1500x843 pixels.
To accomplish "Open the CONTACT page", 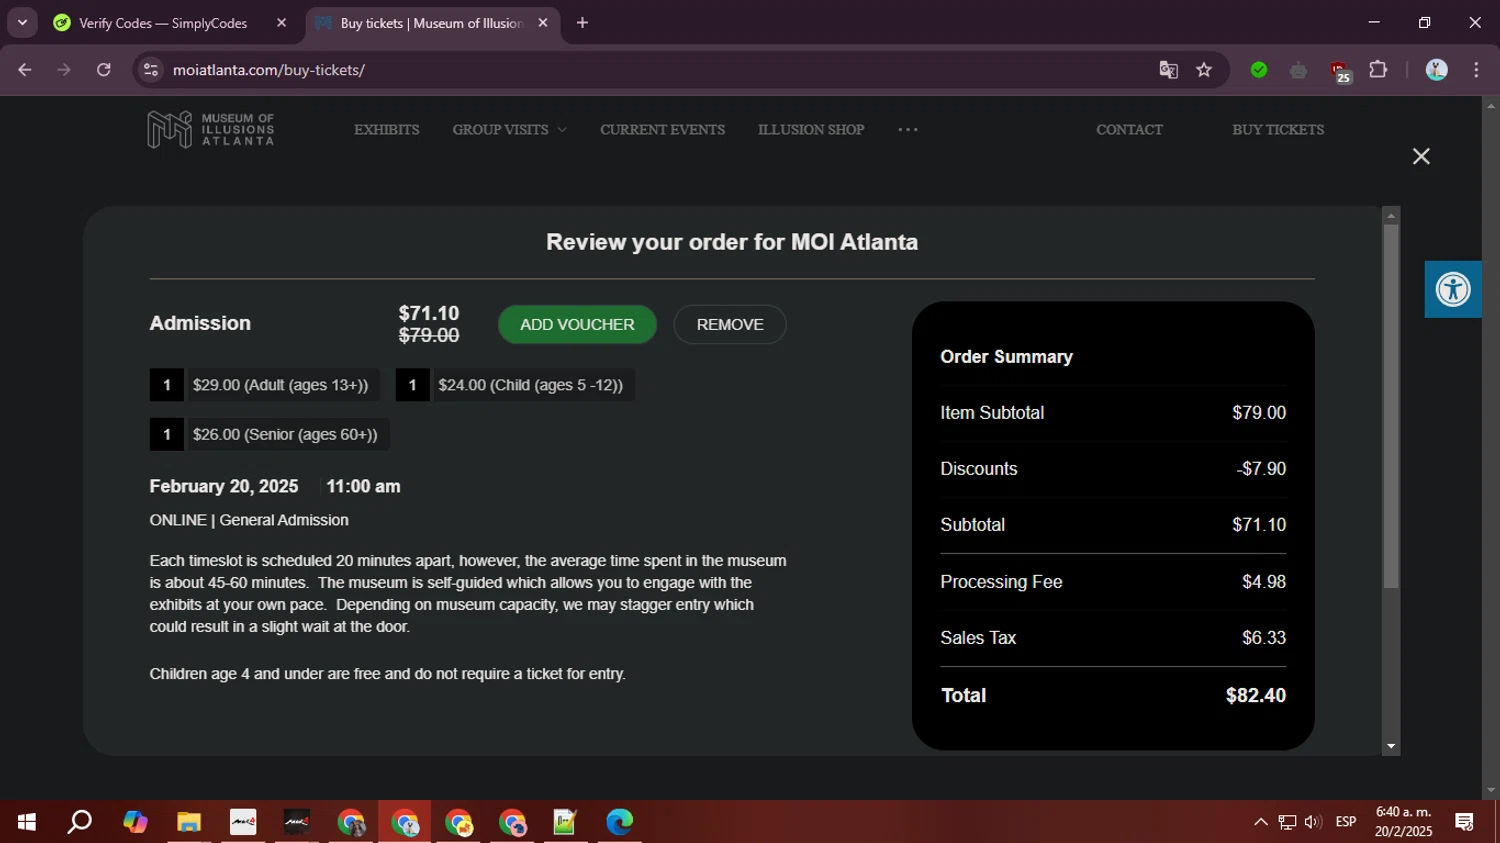I will 1129,130.
